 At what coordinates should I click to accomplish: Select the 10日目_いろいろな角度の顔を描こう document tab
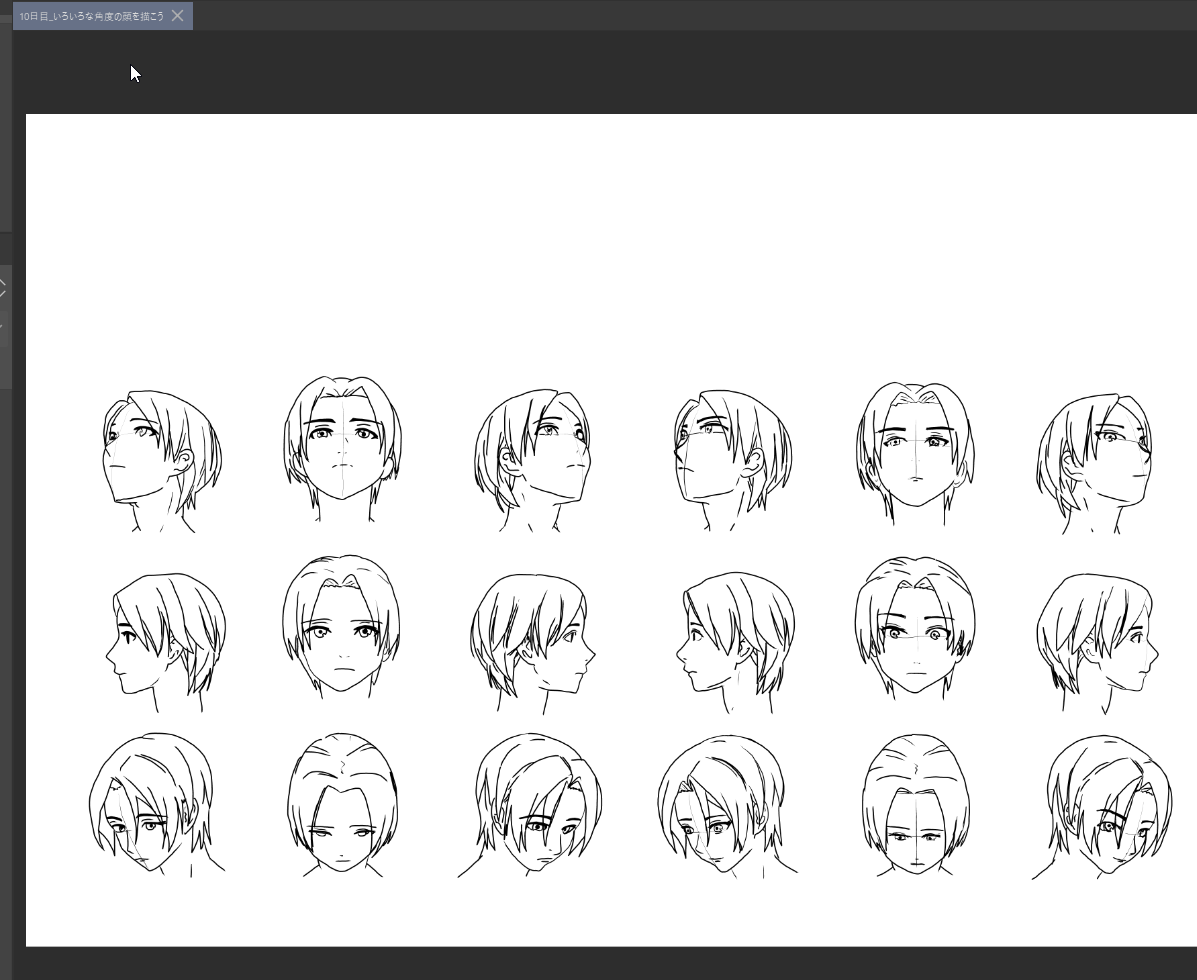click(90, 16)
